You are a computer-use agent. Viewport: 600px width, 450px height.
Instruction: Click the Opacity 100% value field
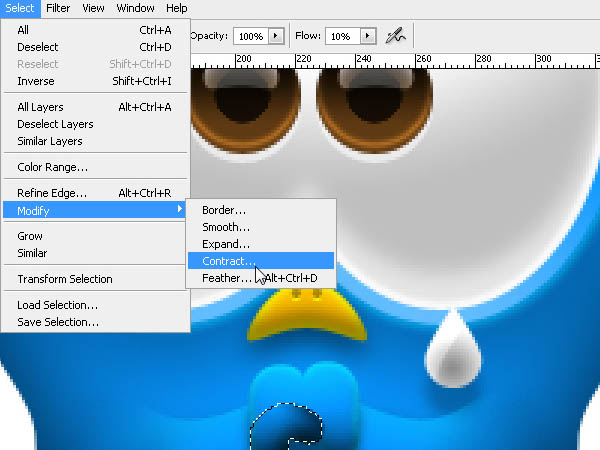click(251, 36)
